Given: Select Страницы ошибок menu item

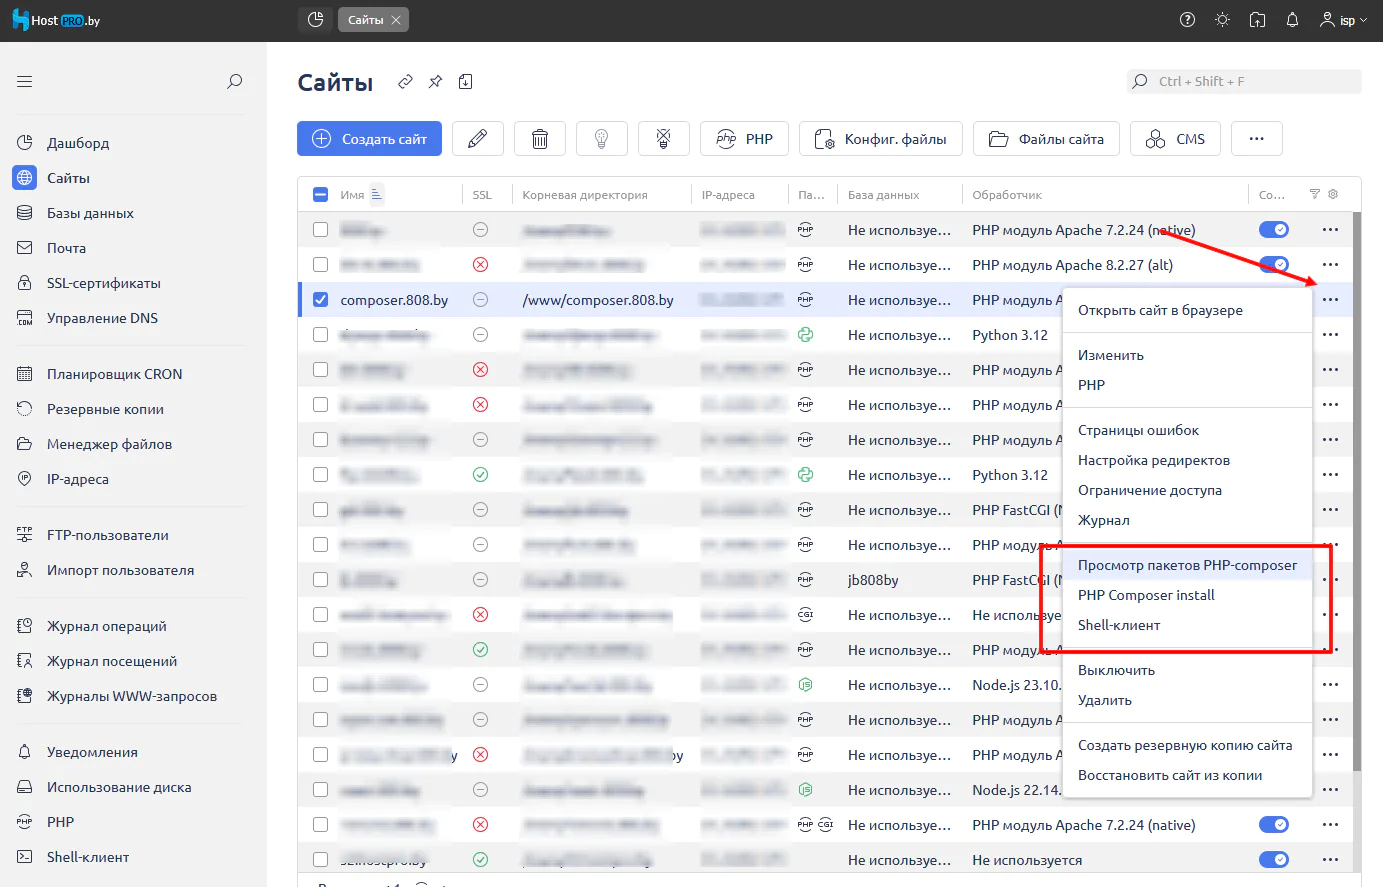Looking at the screenshot, I should (1187, 430).
